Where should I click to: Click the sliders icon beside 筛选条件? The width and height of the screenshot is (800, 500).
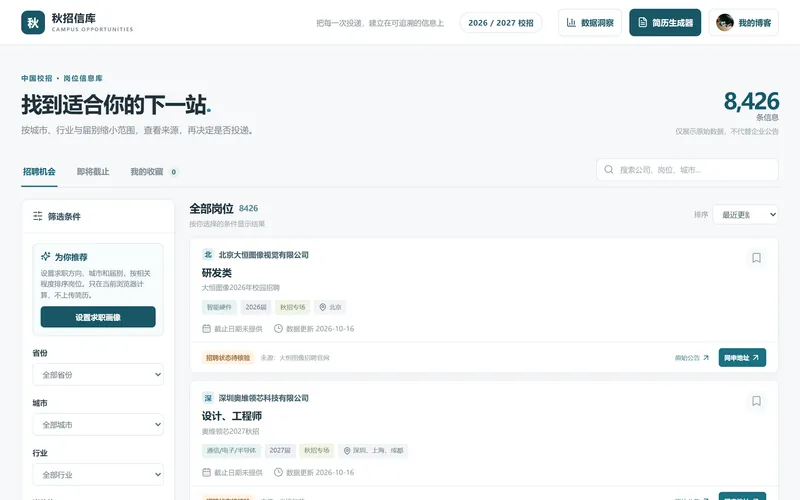point(38,216)
